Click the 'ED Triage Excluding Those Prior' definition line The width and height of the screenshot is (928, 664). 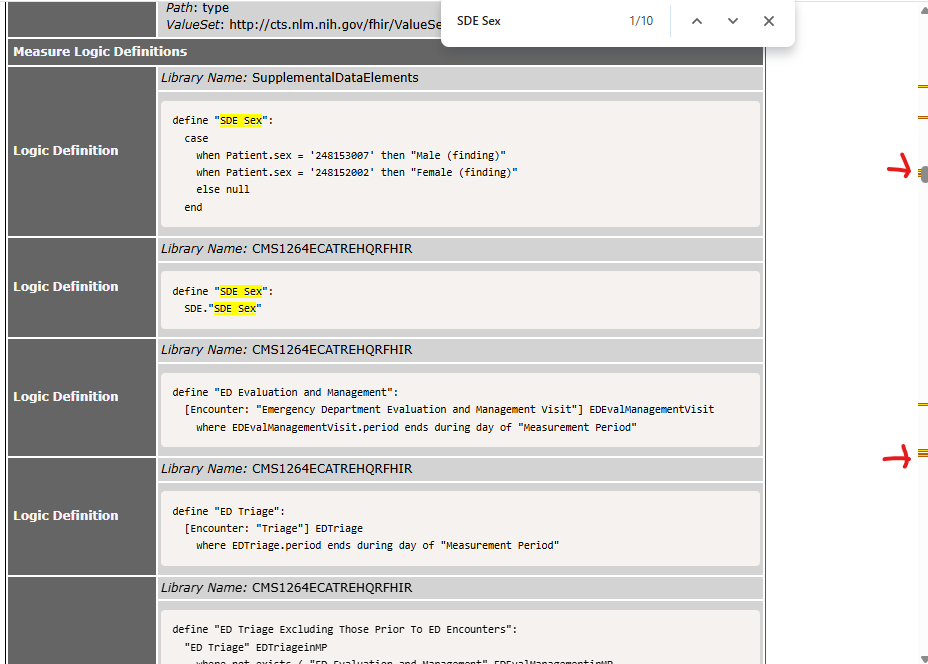(344, 629)
